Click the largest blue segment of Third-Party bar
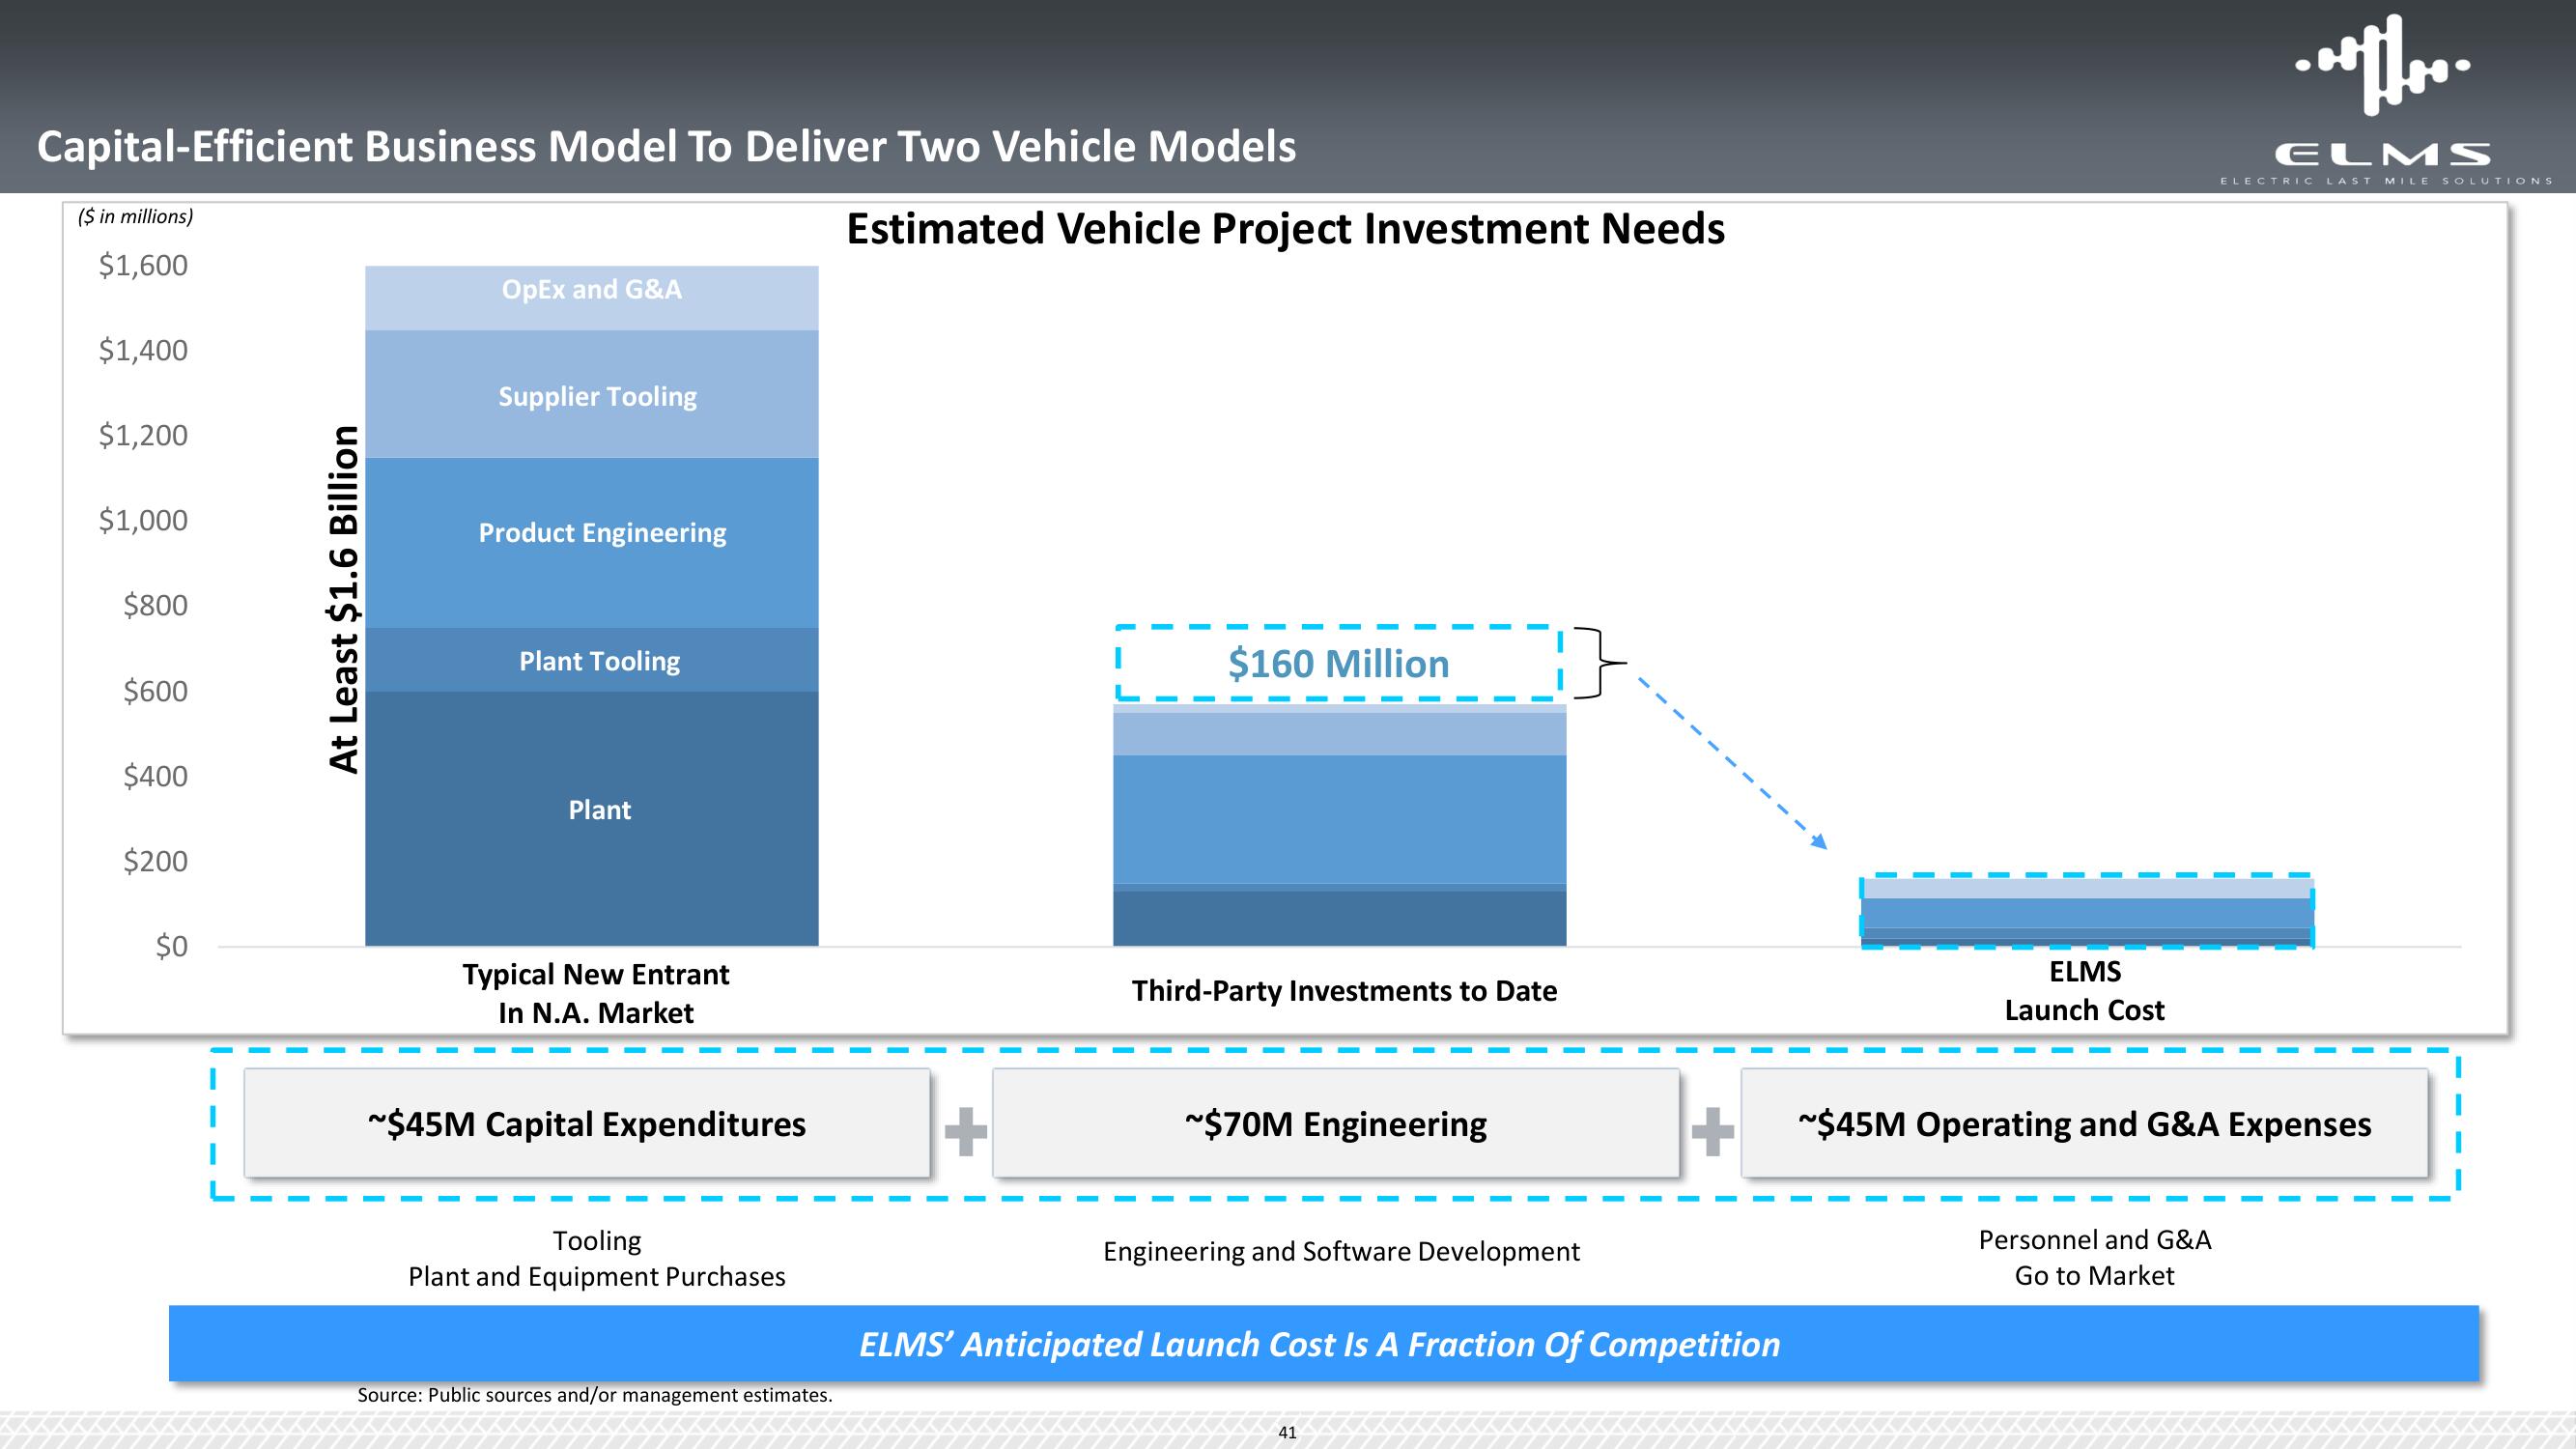This screenshot has height=1449, width=2576. tap(1340, 819)
